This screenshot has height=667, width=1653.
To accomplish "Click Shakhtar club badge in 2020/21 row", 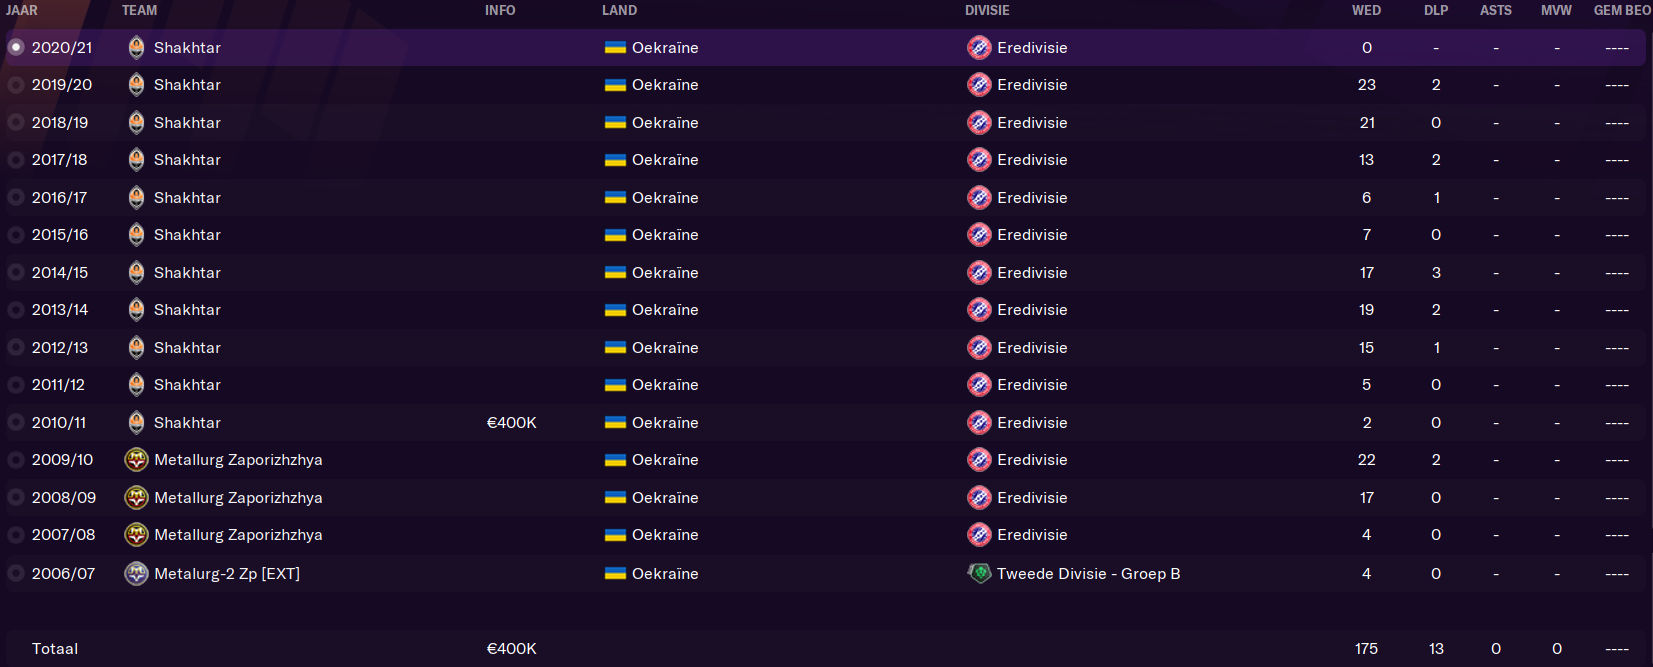I will pos(136,47).
